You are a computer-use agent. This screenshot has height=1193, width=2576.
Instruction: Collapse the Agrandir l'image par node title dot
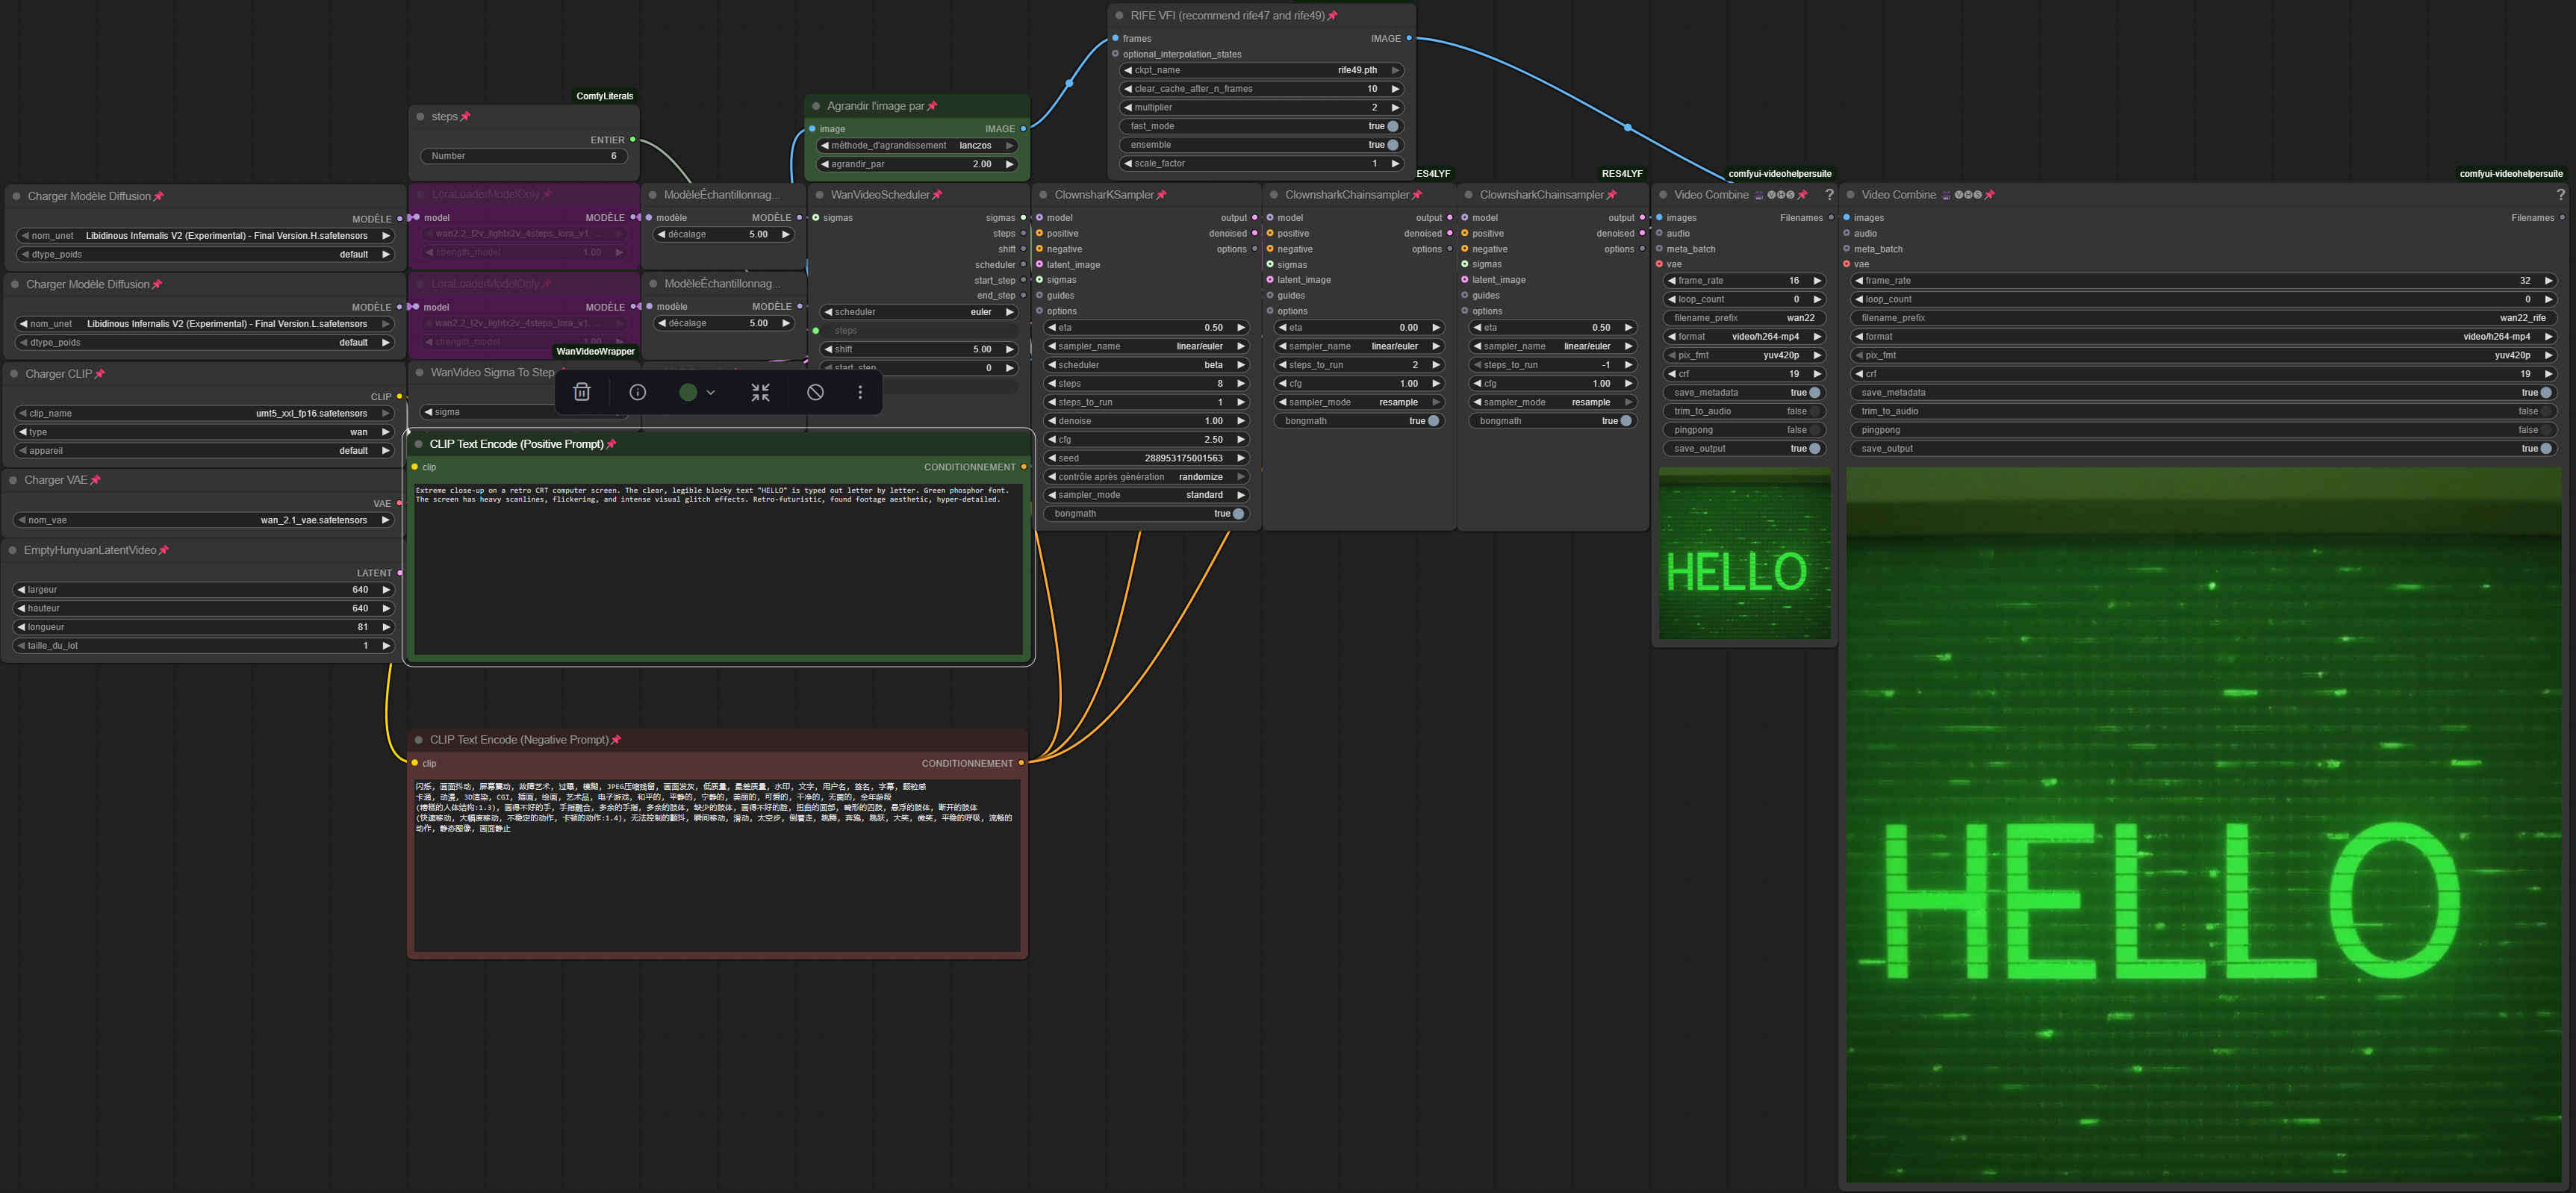click(816, 106)
